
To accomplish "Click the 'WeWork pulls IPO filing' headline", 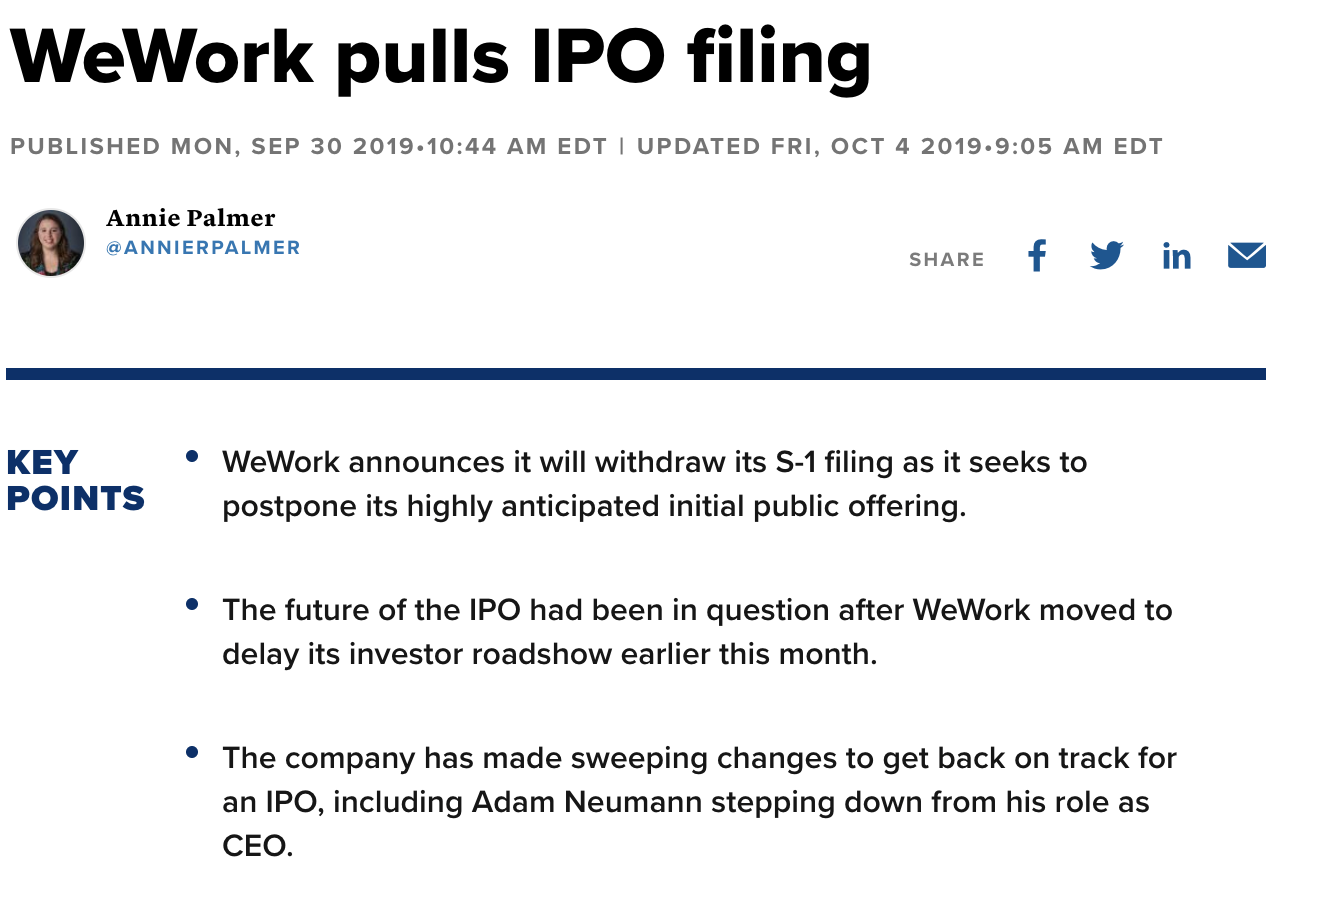I will tap(440, 56).
